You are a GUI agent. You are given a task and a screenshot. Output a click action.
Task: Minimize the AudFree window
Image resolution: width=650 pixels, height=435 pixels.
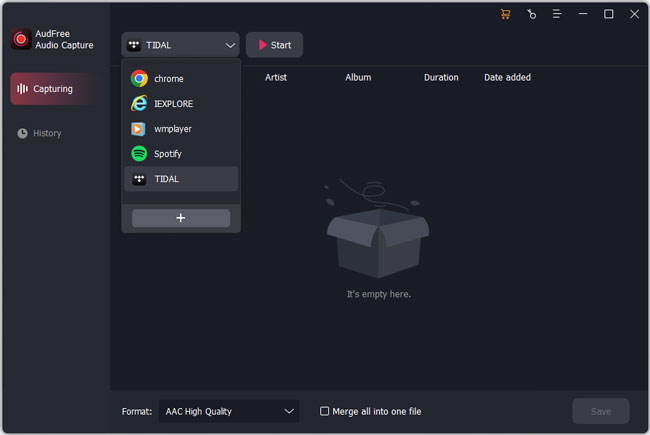(583, 14)
